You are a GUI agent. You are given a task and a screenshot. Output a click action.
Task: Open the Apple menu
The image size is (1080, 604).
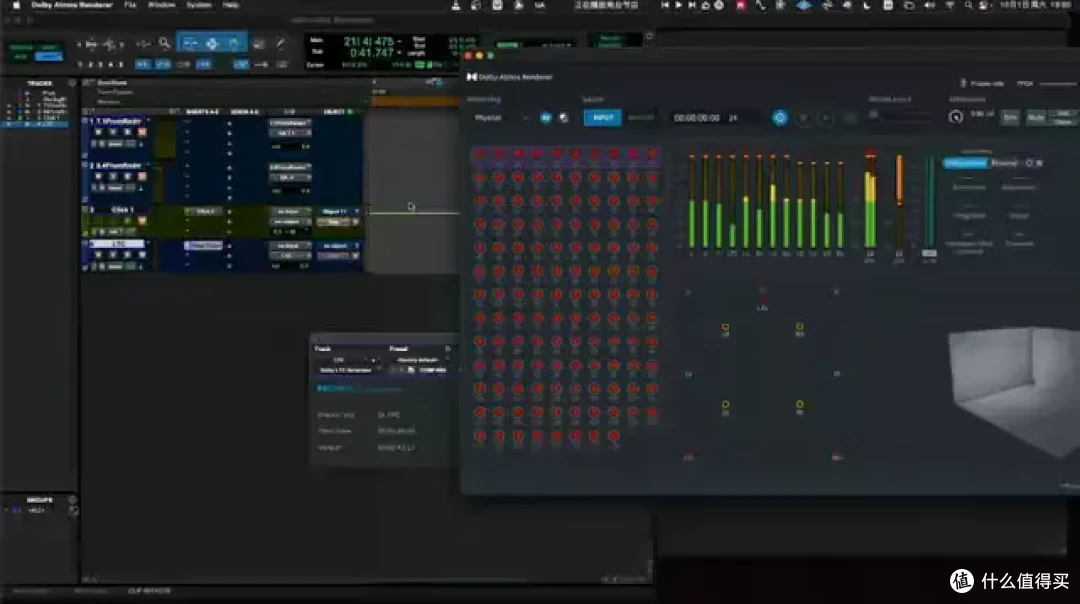(16, 5)
